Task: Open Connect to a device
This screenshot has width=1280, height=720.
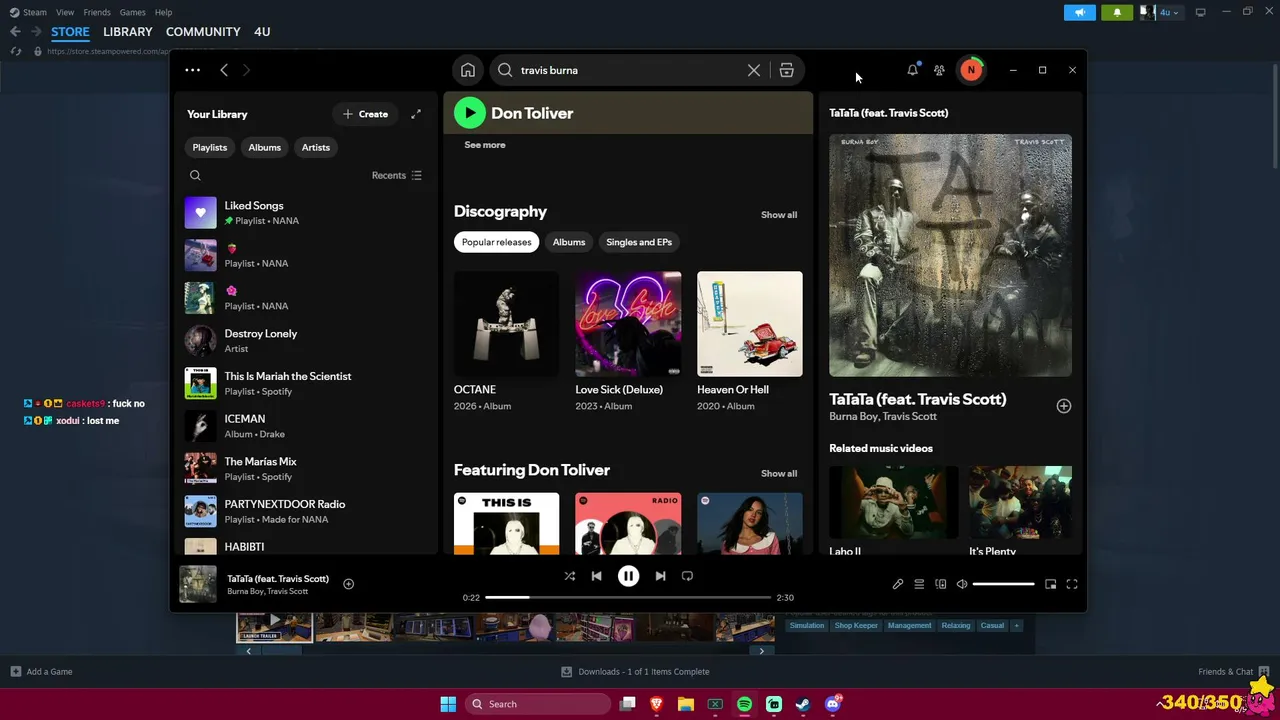Action: (x=941, y=584)
